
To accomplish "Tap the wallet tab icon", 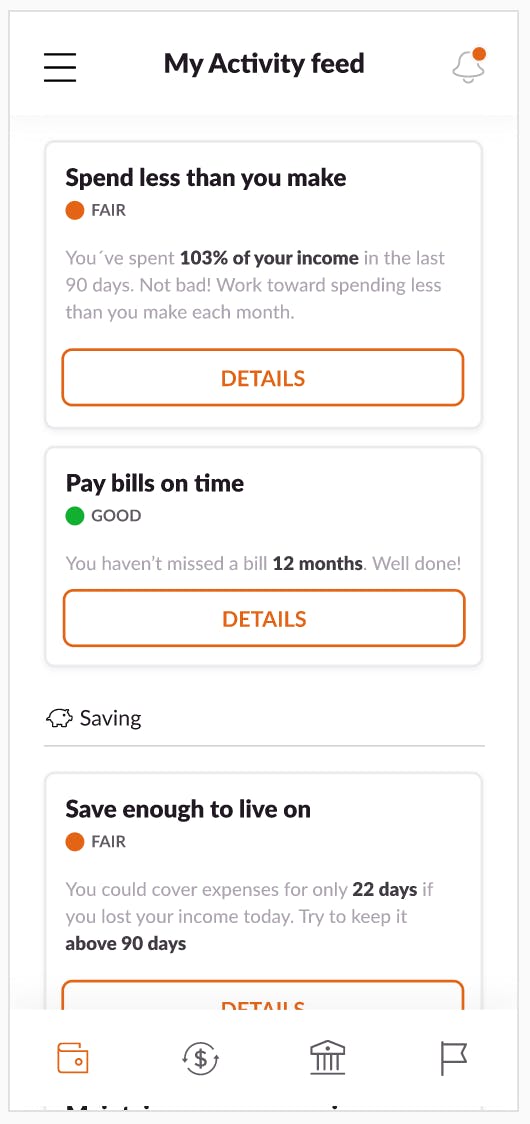I will [72, 1057].
